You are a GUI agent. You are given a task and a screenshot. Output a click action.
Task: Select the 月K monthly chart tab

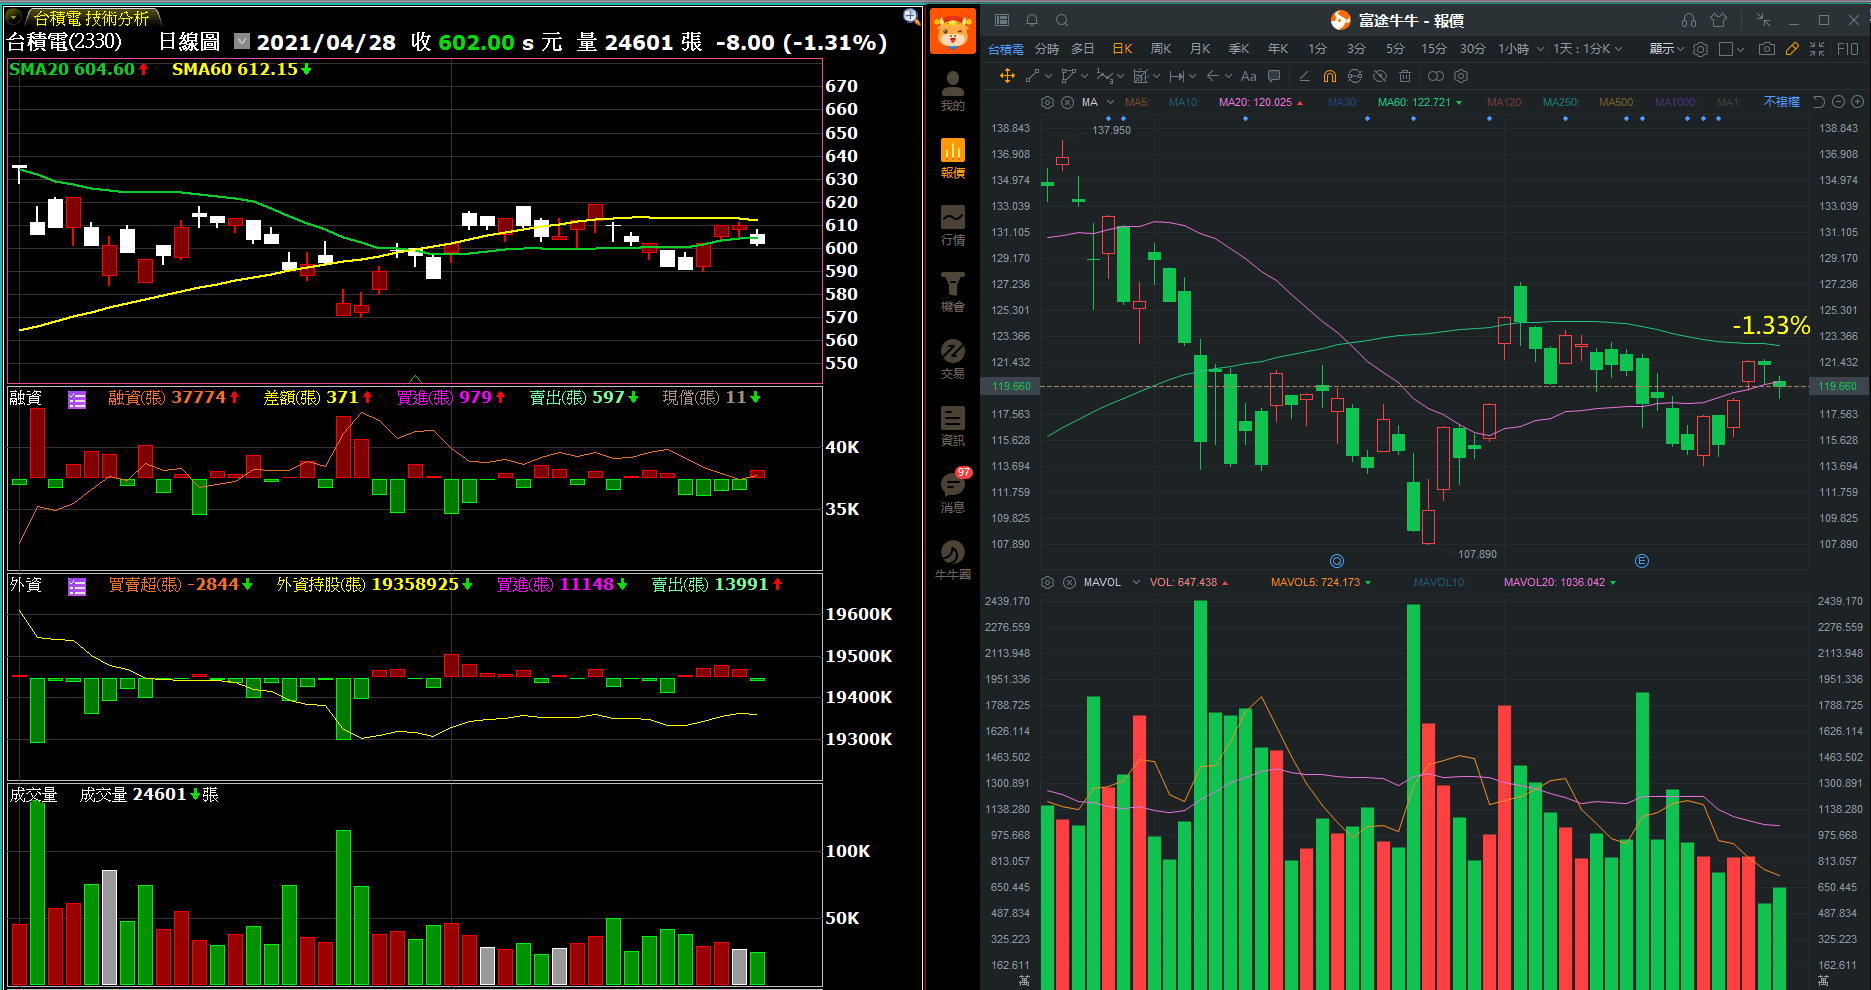coord(1200,49)
